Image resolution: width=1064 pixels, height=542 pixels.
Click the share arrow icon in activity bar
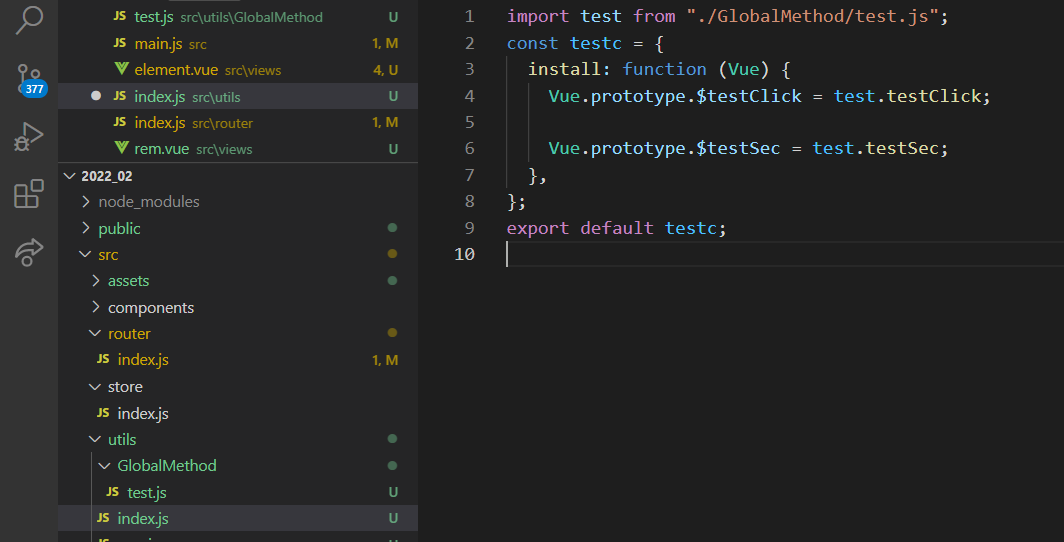[29, 251]
